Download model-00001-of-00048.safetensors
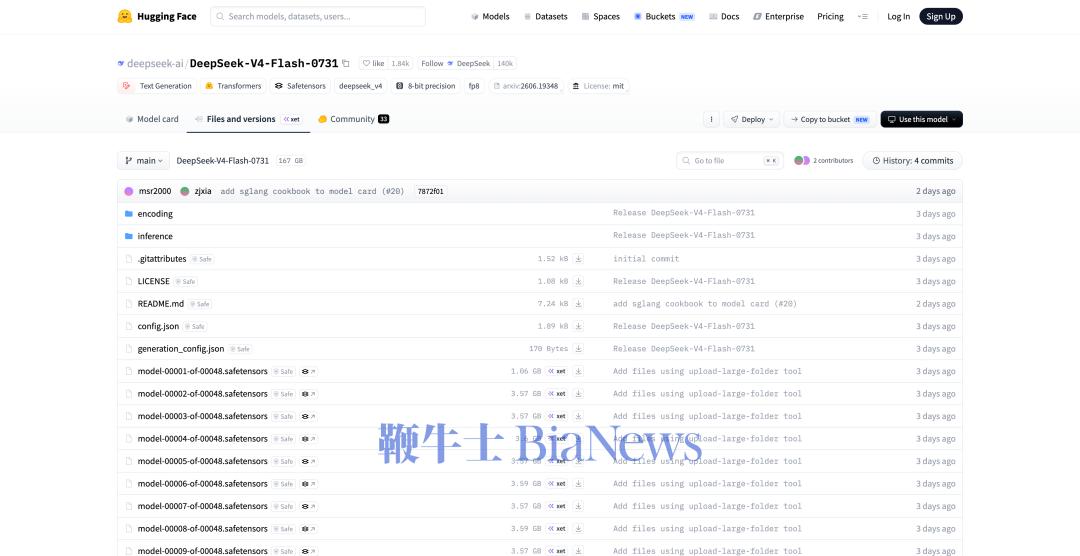Image resolution: width=1080 pixels, height=556 pixels. tap(579, 371)
